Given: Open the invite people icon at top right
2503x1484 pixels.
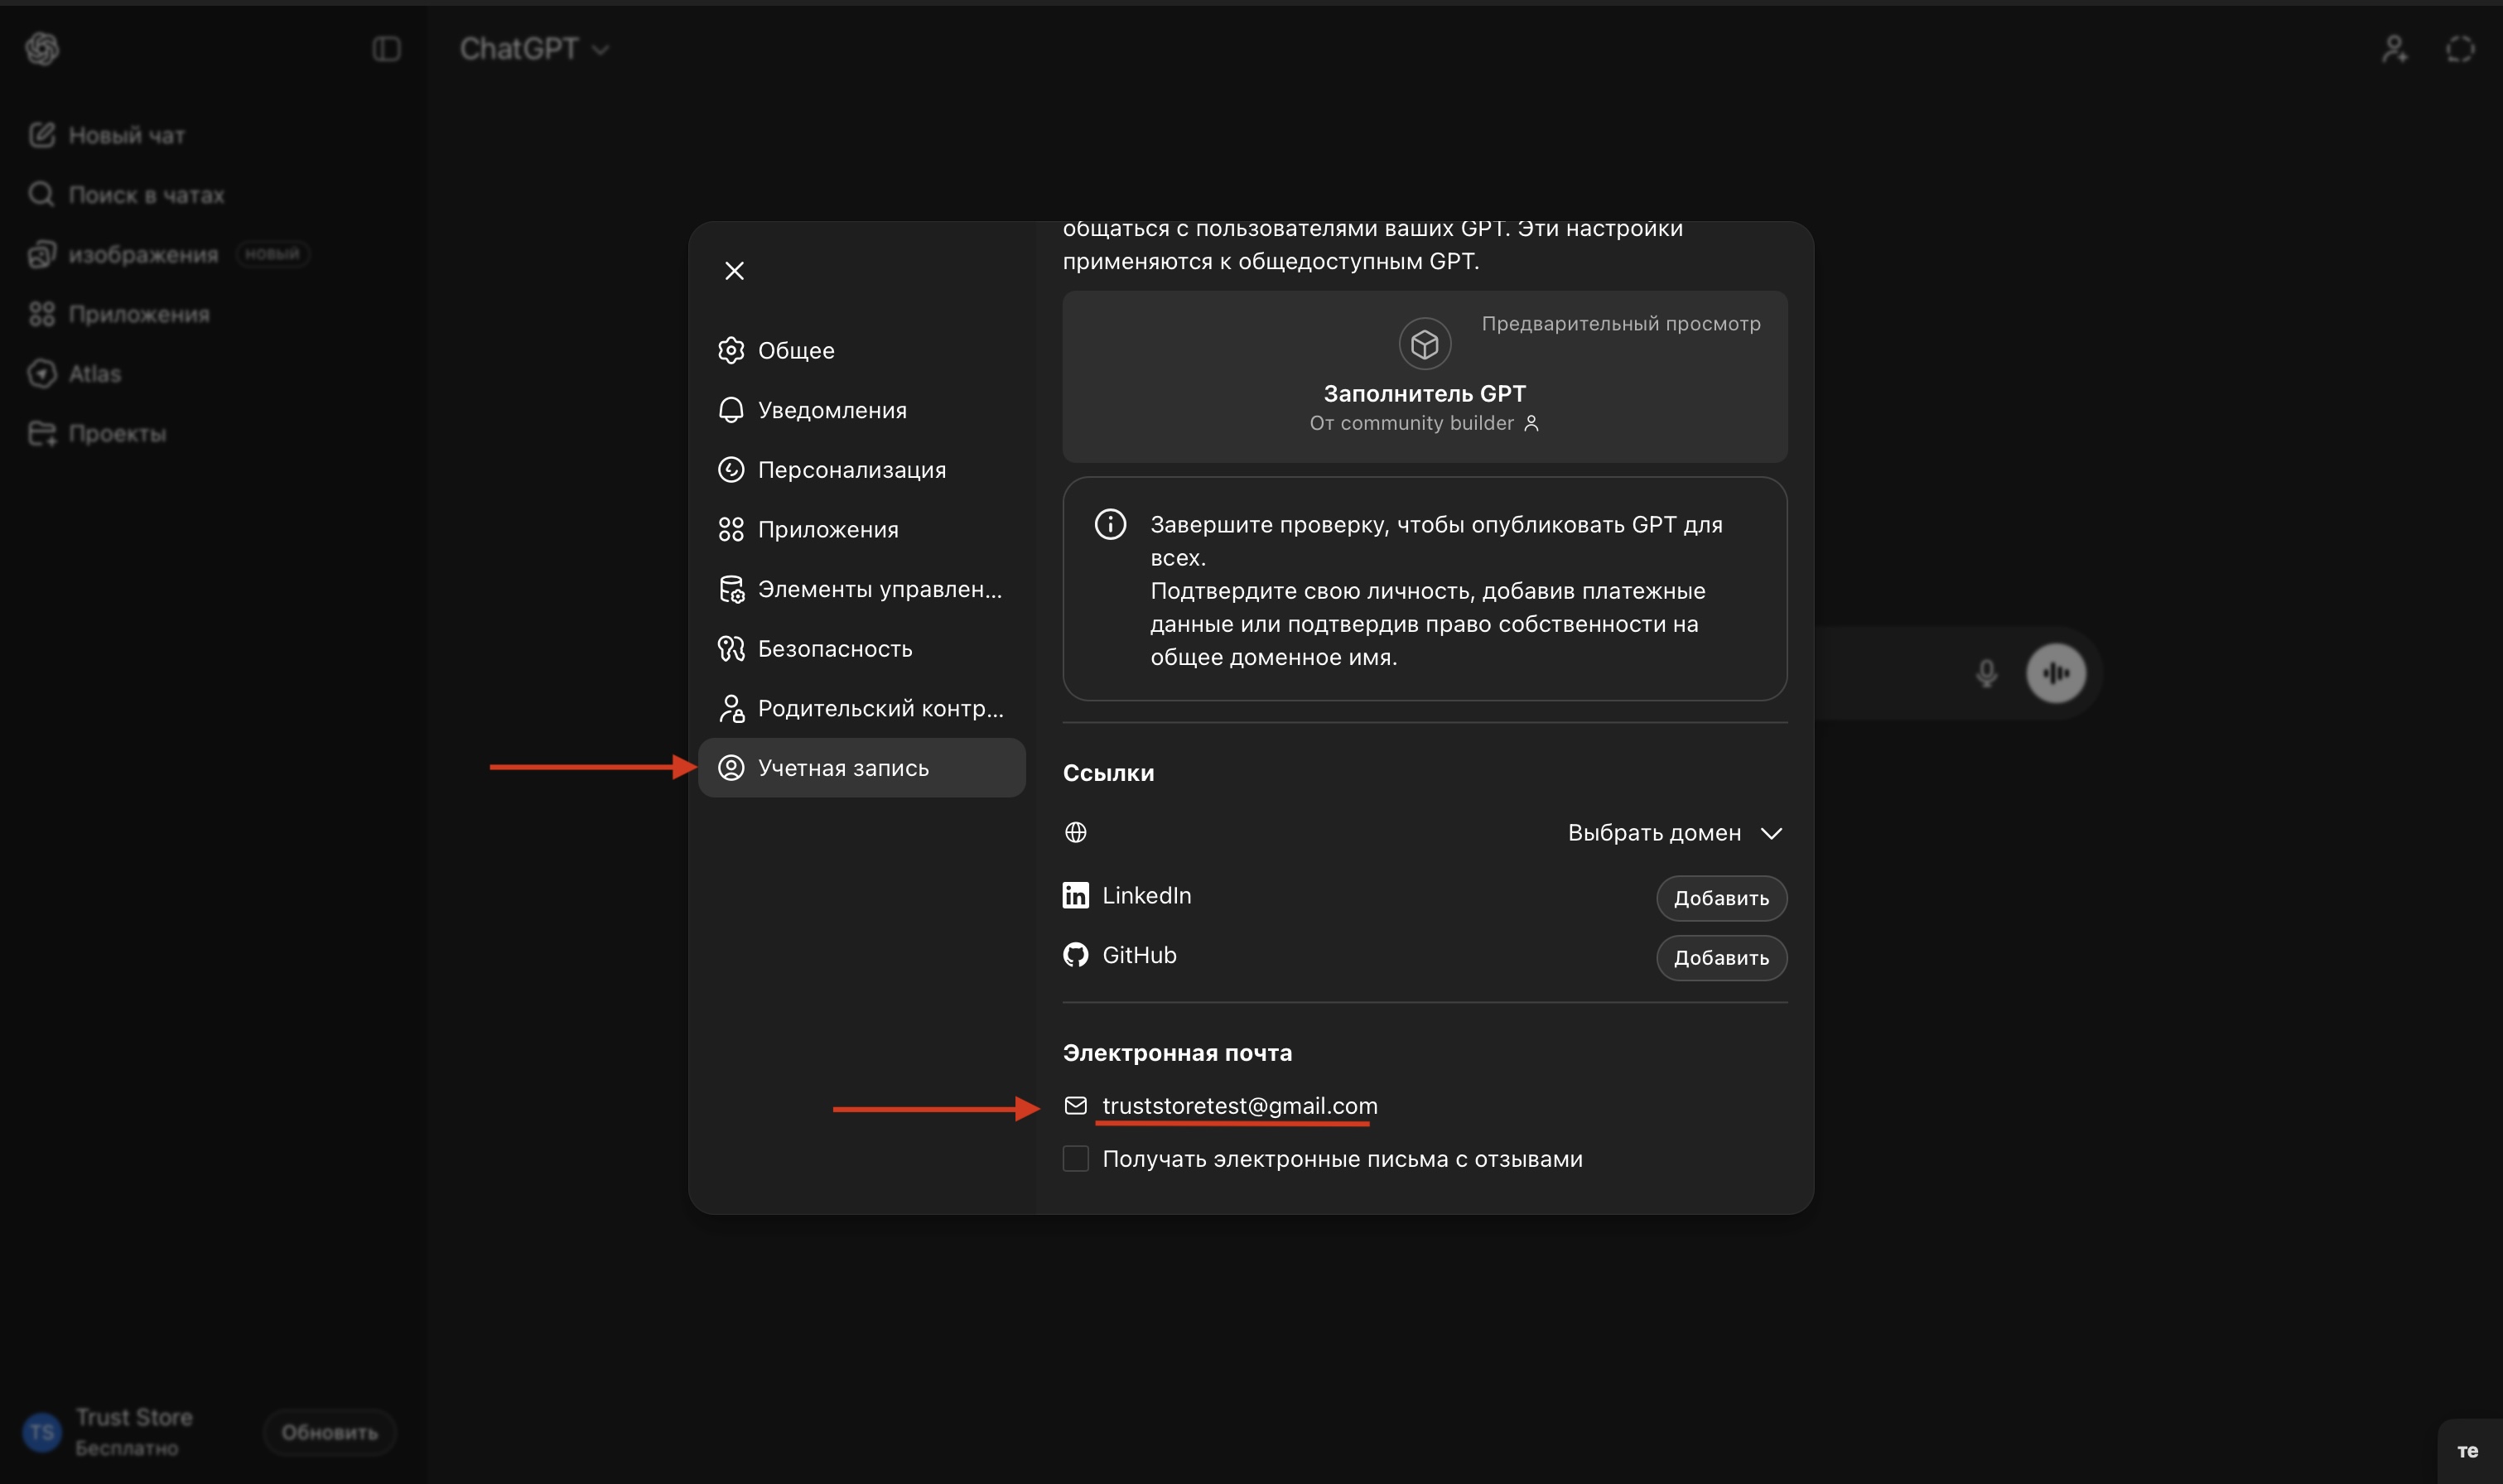Looking at the screenshot, I should click(x=2394, y=48).
